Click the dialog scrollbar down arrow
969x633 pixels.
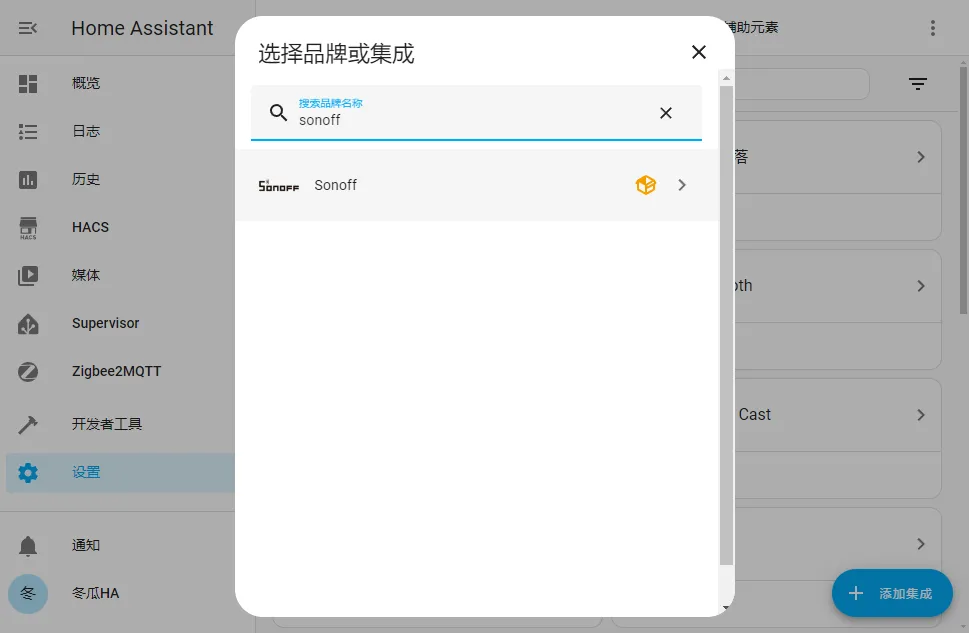pos(726,608)
